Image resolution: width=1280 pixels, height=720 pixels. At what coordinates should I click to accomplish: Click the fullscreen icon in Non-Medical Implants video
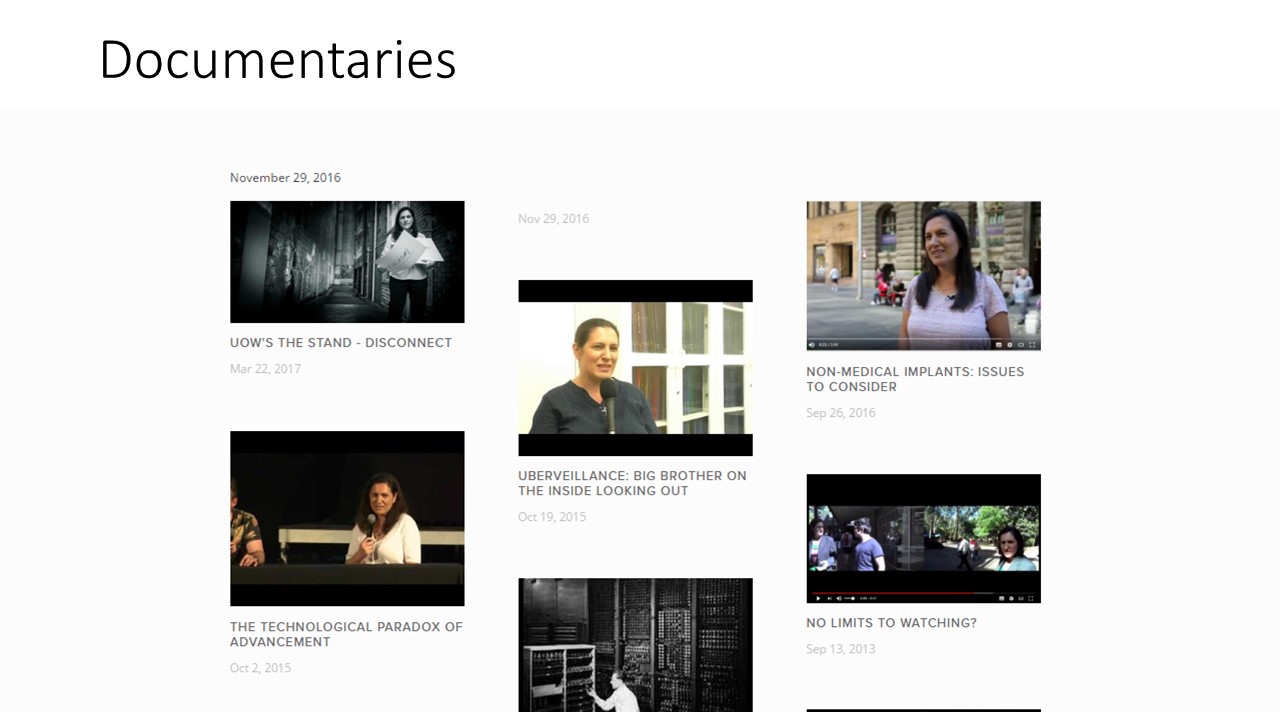(x=1032, y=345)
